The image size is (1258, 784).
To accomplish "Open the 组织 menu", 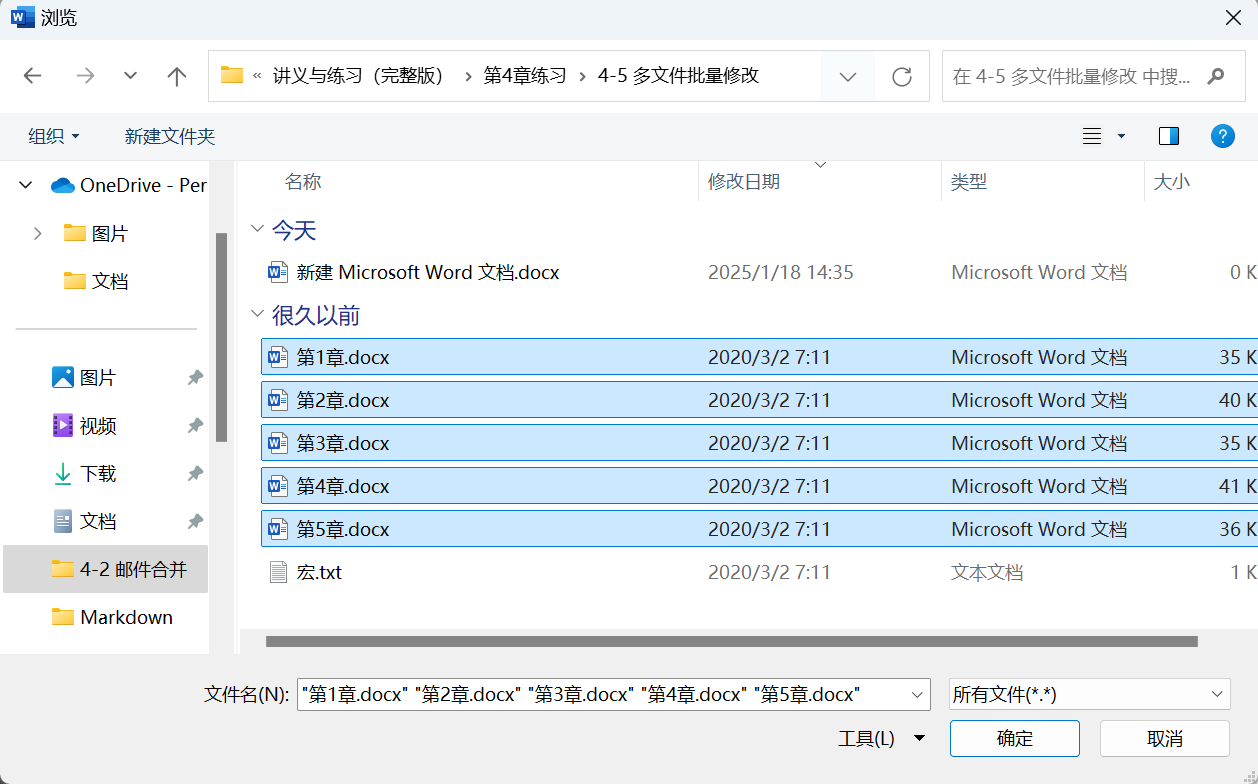I will (x=54, y=136).
